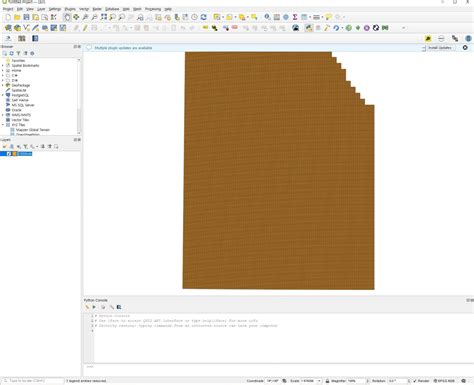
Task: Click the Python Console input line
Action: click(x=278, y=367)
